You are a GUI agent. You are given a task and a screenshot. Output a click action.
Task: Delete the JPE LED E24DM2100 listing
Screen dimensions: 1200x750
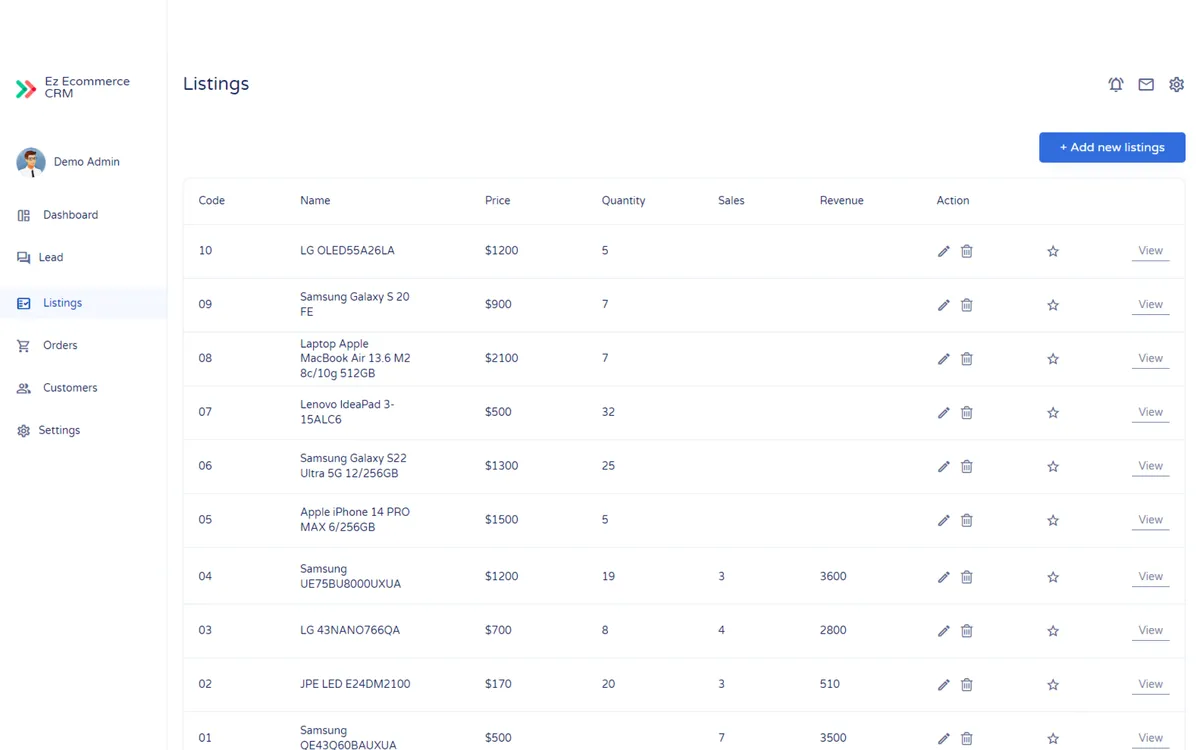pyautogui.click(x=967, y=685)
